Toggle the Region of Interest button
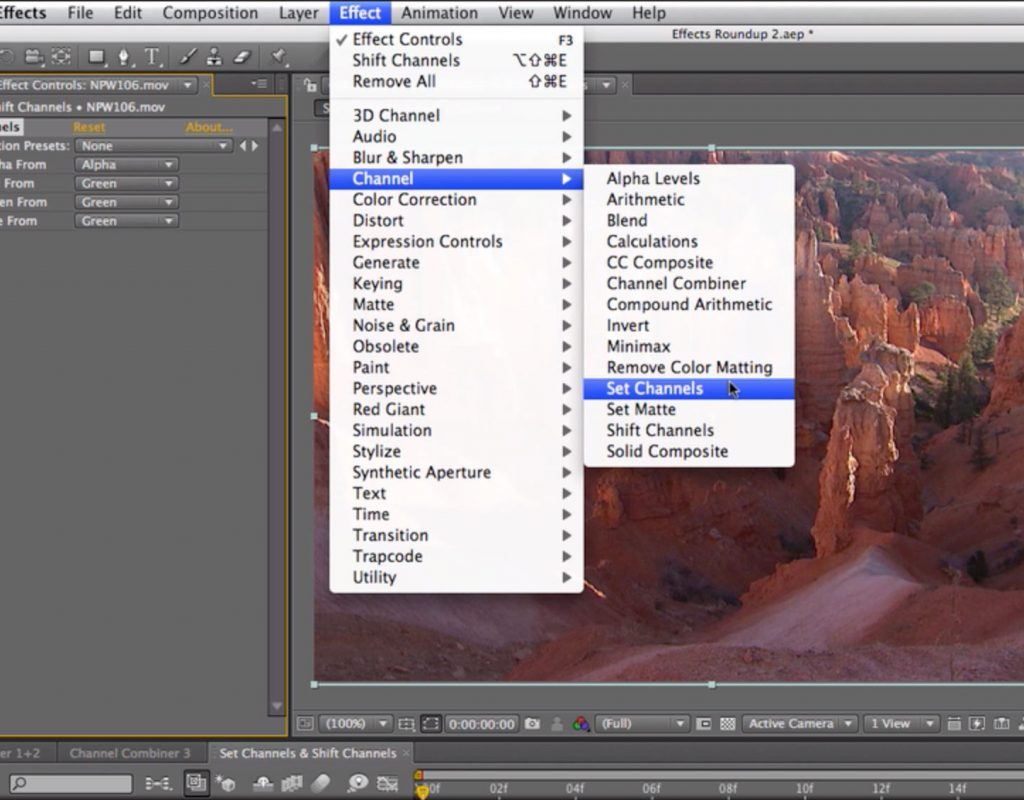The width and height of the screenshot is (1024, 800). [703, 724]
